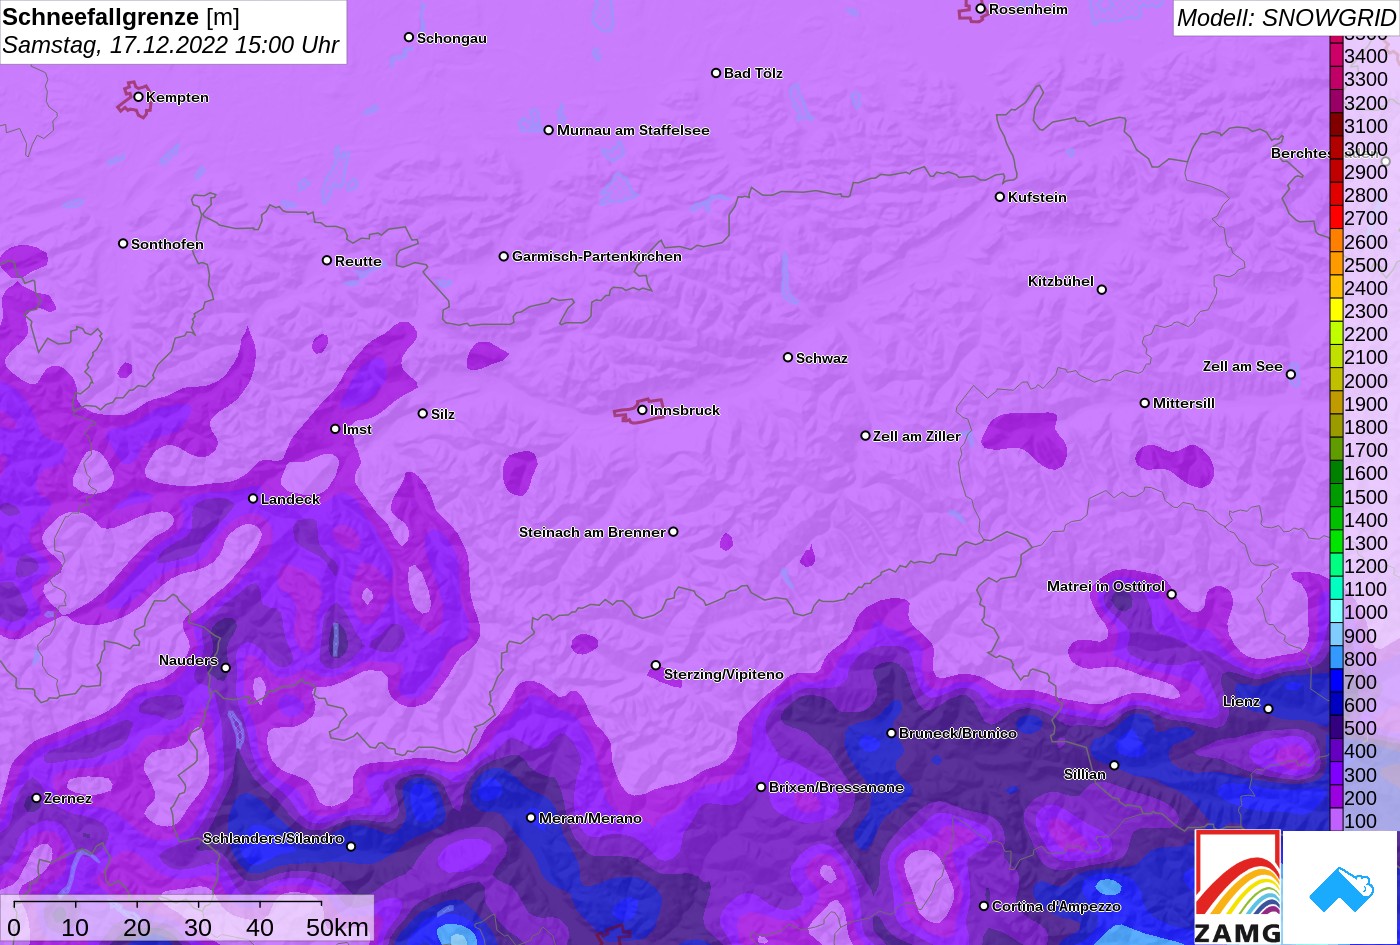This screenshot has height=945, width=1400.
Task: Click the Steinach am Brenner marker
Action: pyautogui.click(x=673, y=532)
